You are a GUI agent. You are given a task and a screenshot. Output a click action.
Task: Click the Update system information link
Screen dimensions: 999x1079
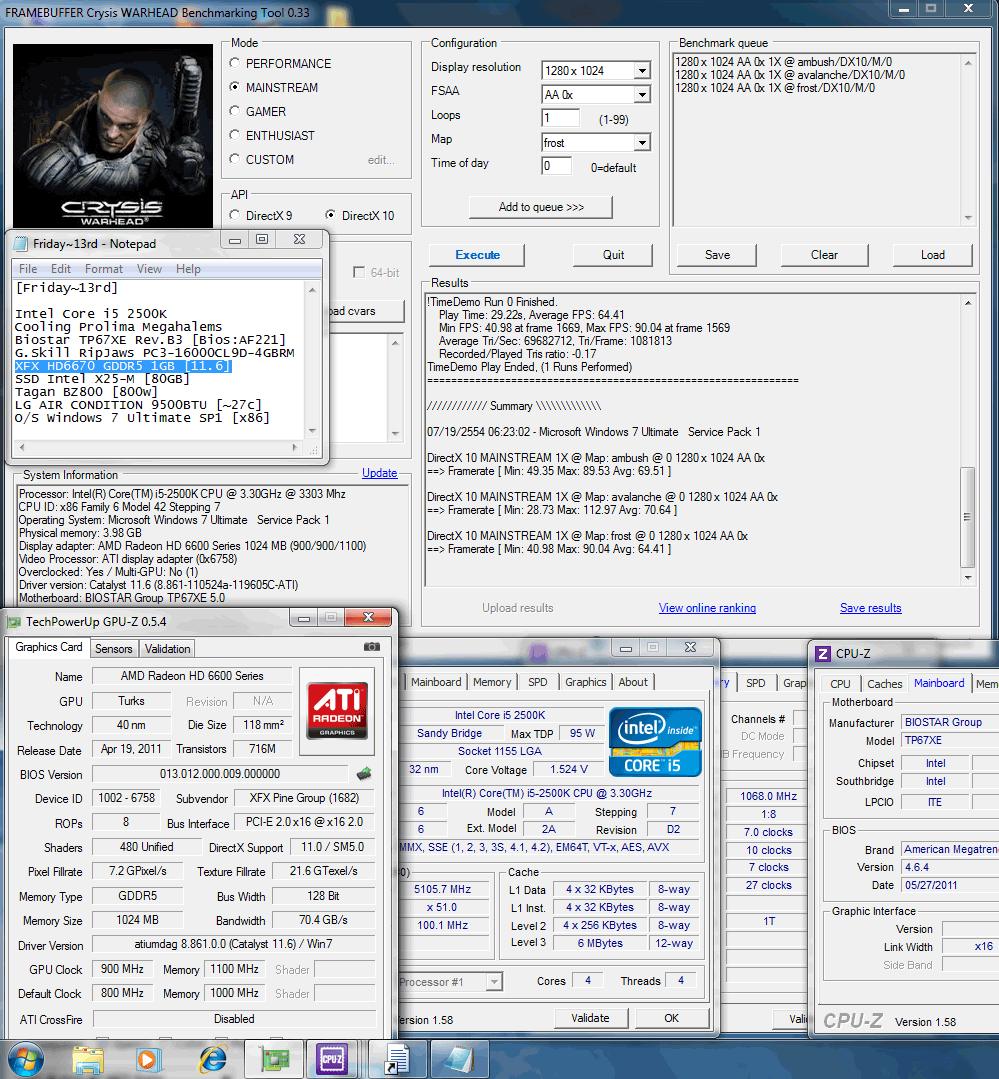(380, 473)
